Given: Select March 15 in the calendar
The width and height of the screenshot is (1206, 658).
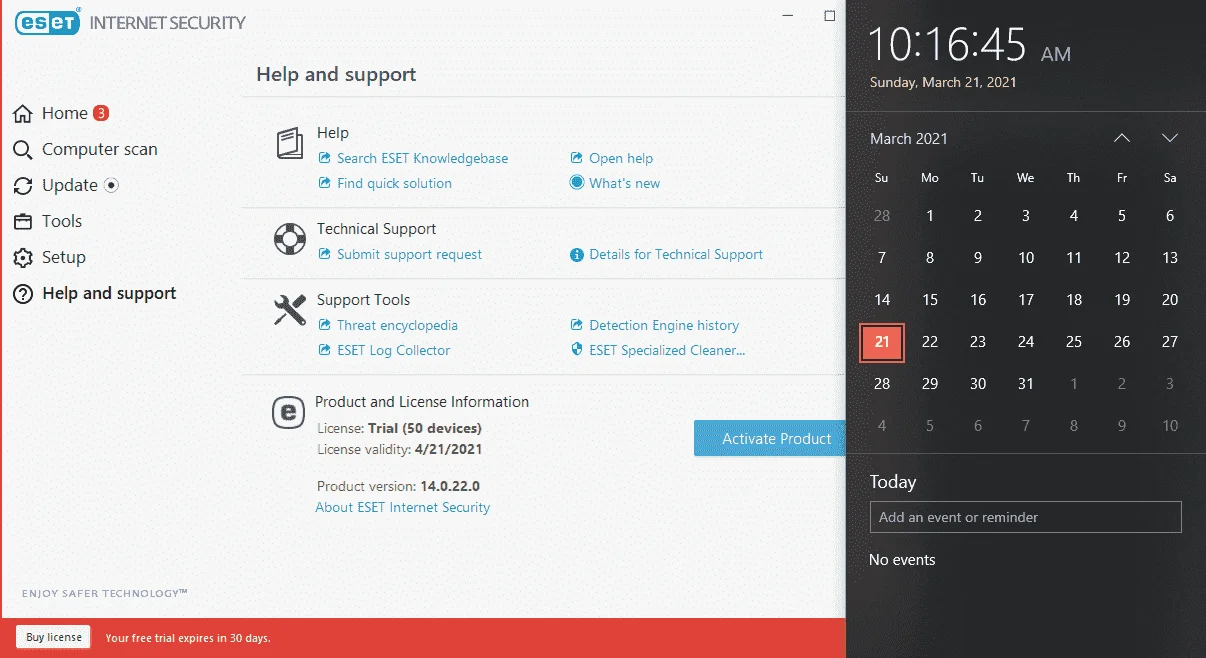Looking at the screenshot, I should pos(930,300).
